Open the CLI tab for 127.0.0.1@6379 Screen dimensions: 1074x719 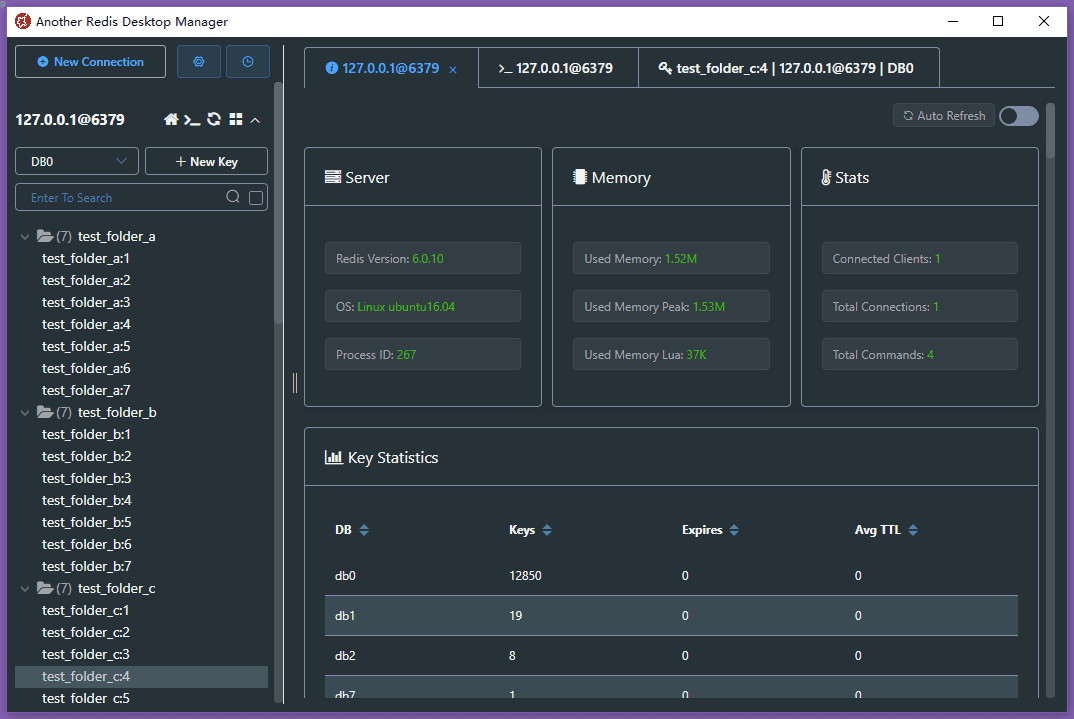click(x=557, y=67)
